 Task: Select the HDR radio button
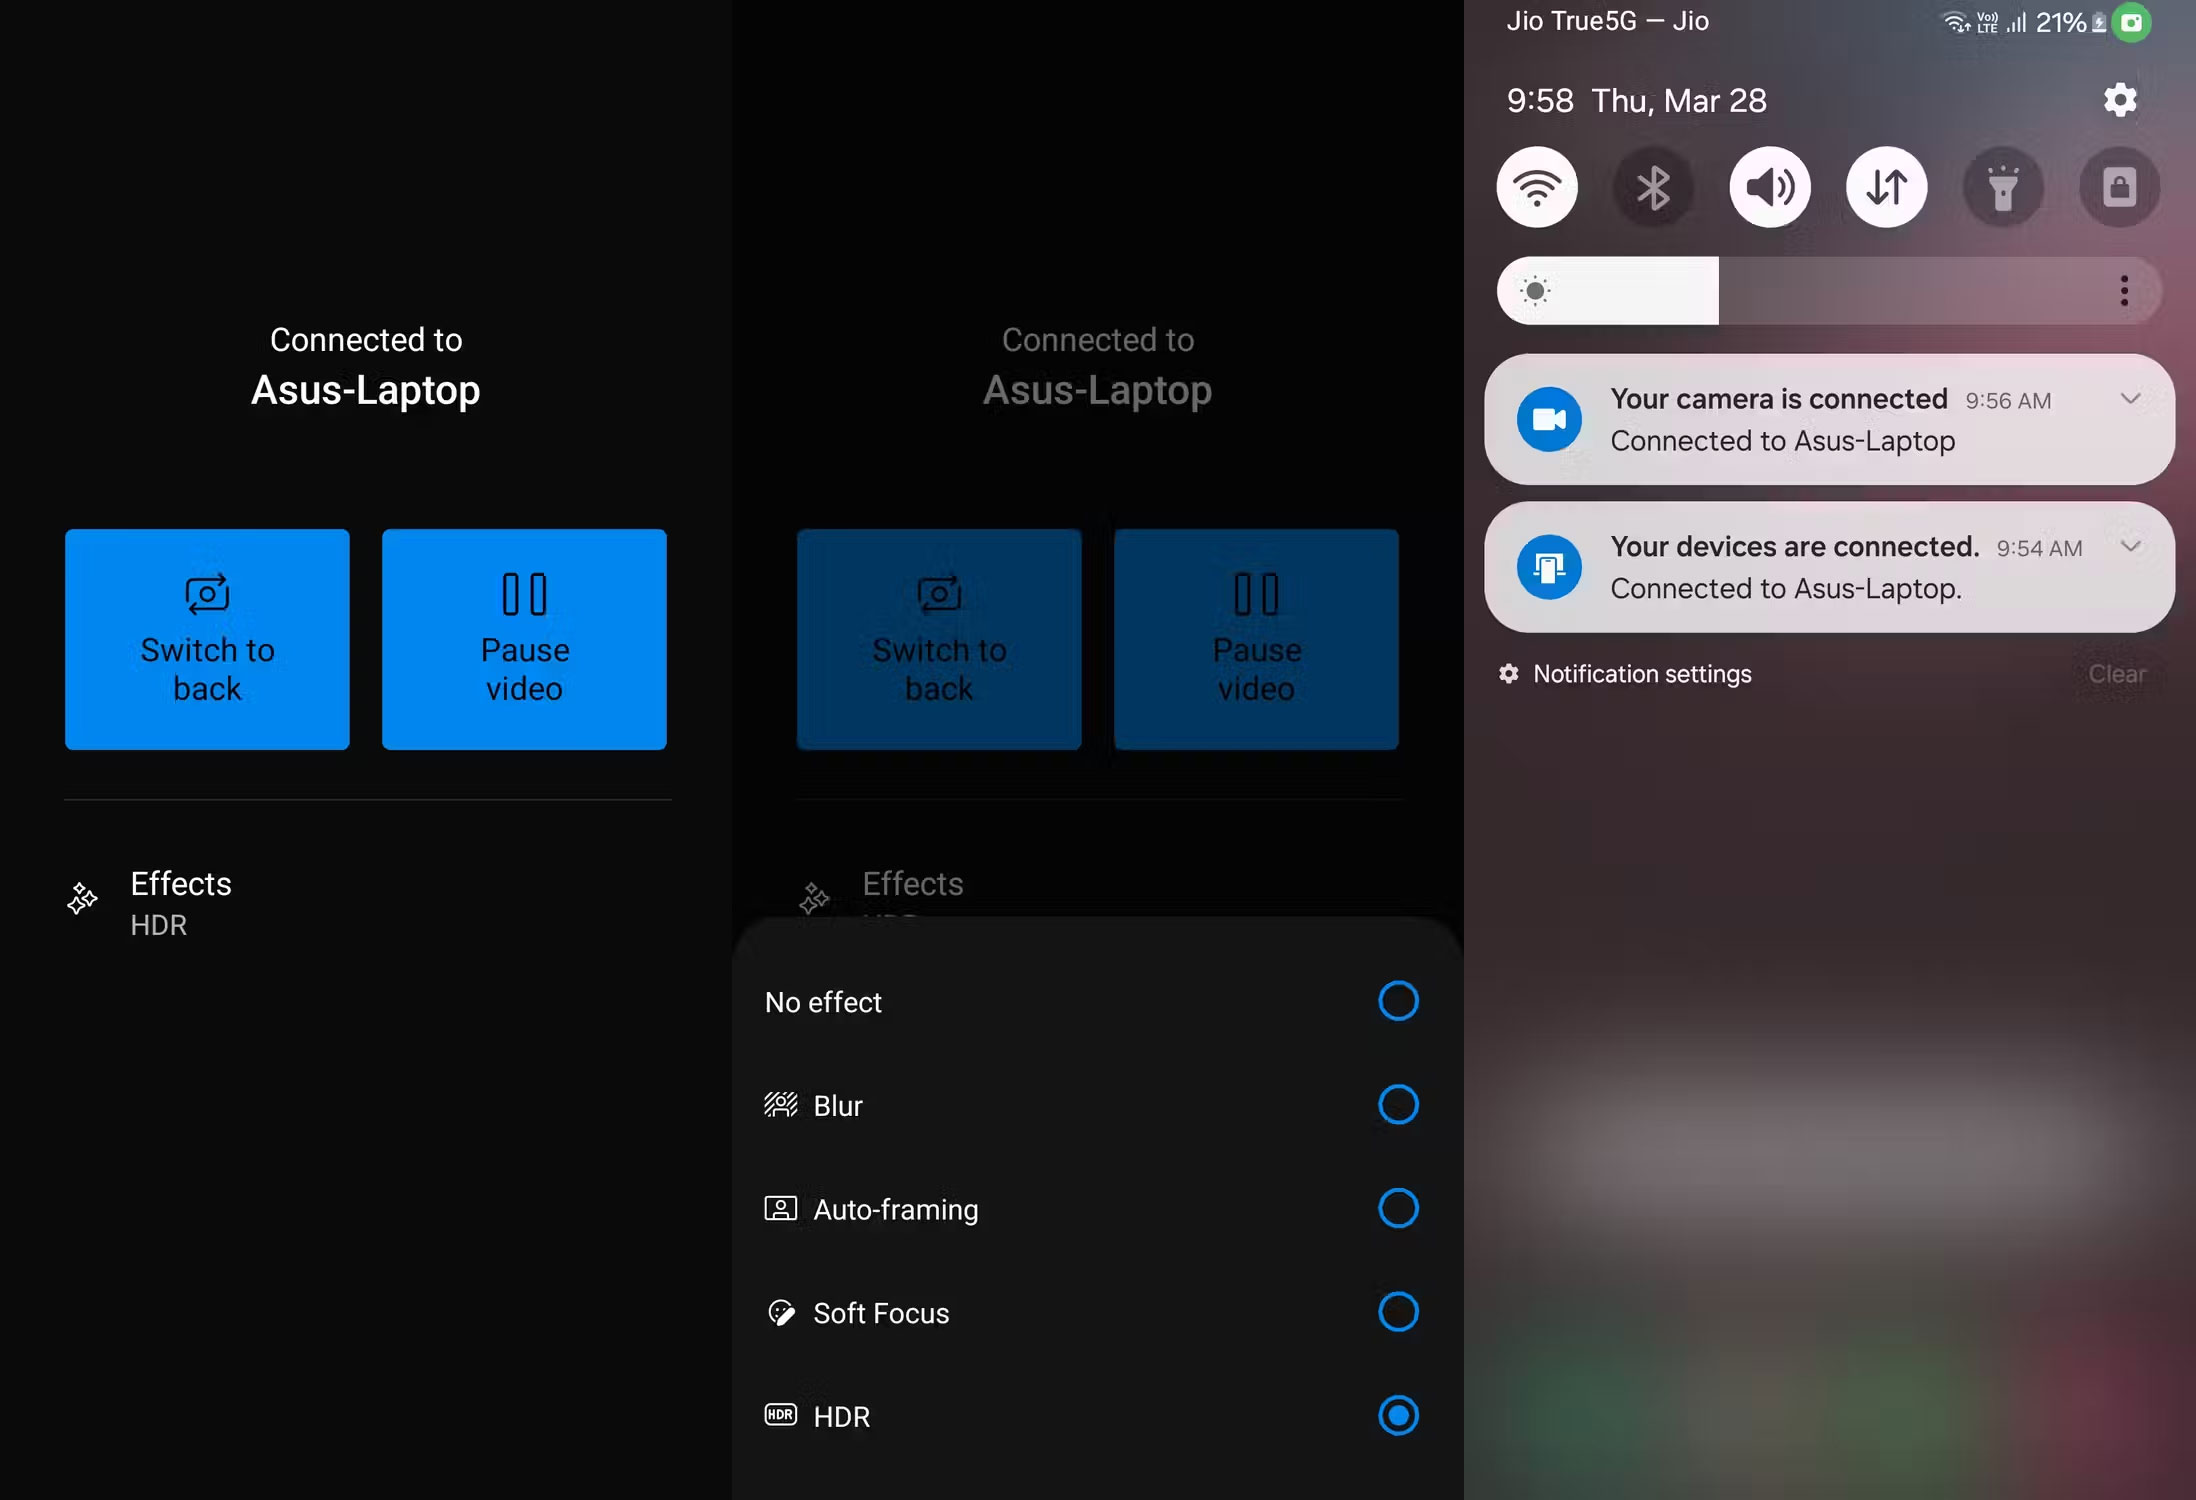(1398, 1416)
